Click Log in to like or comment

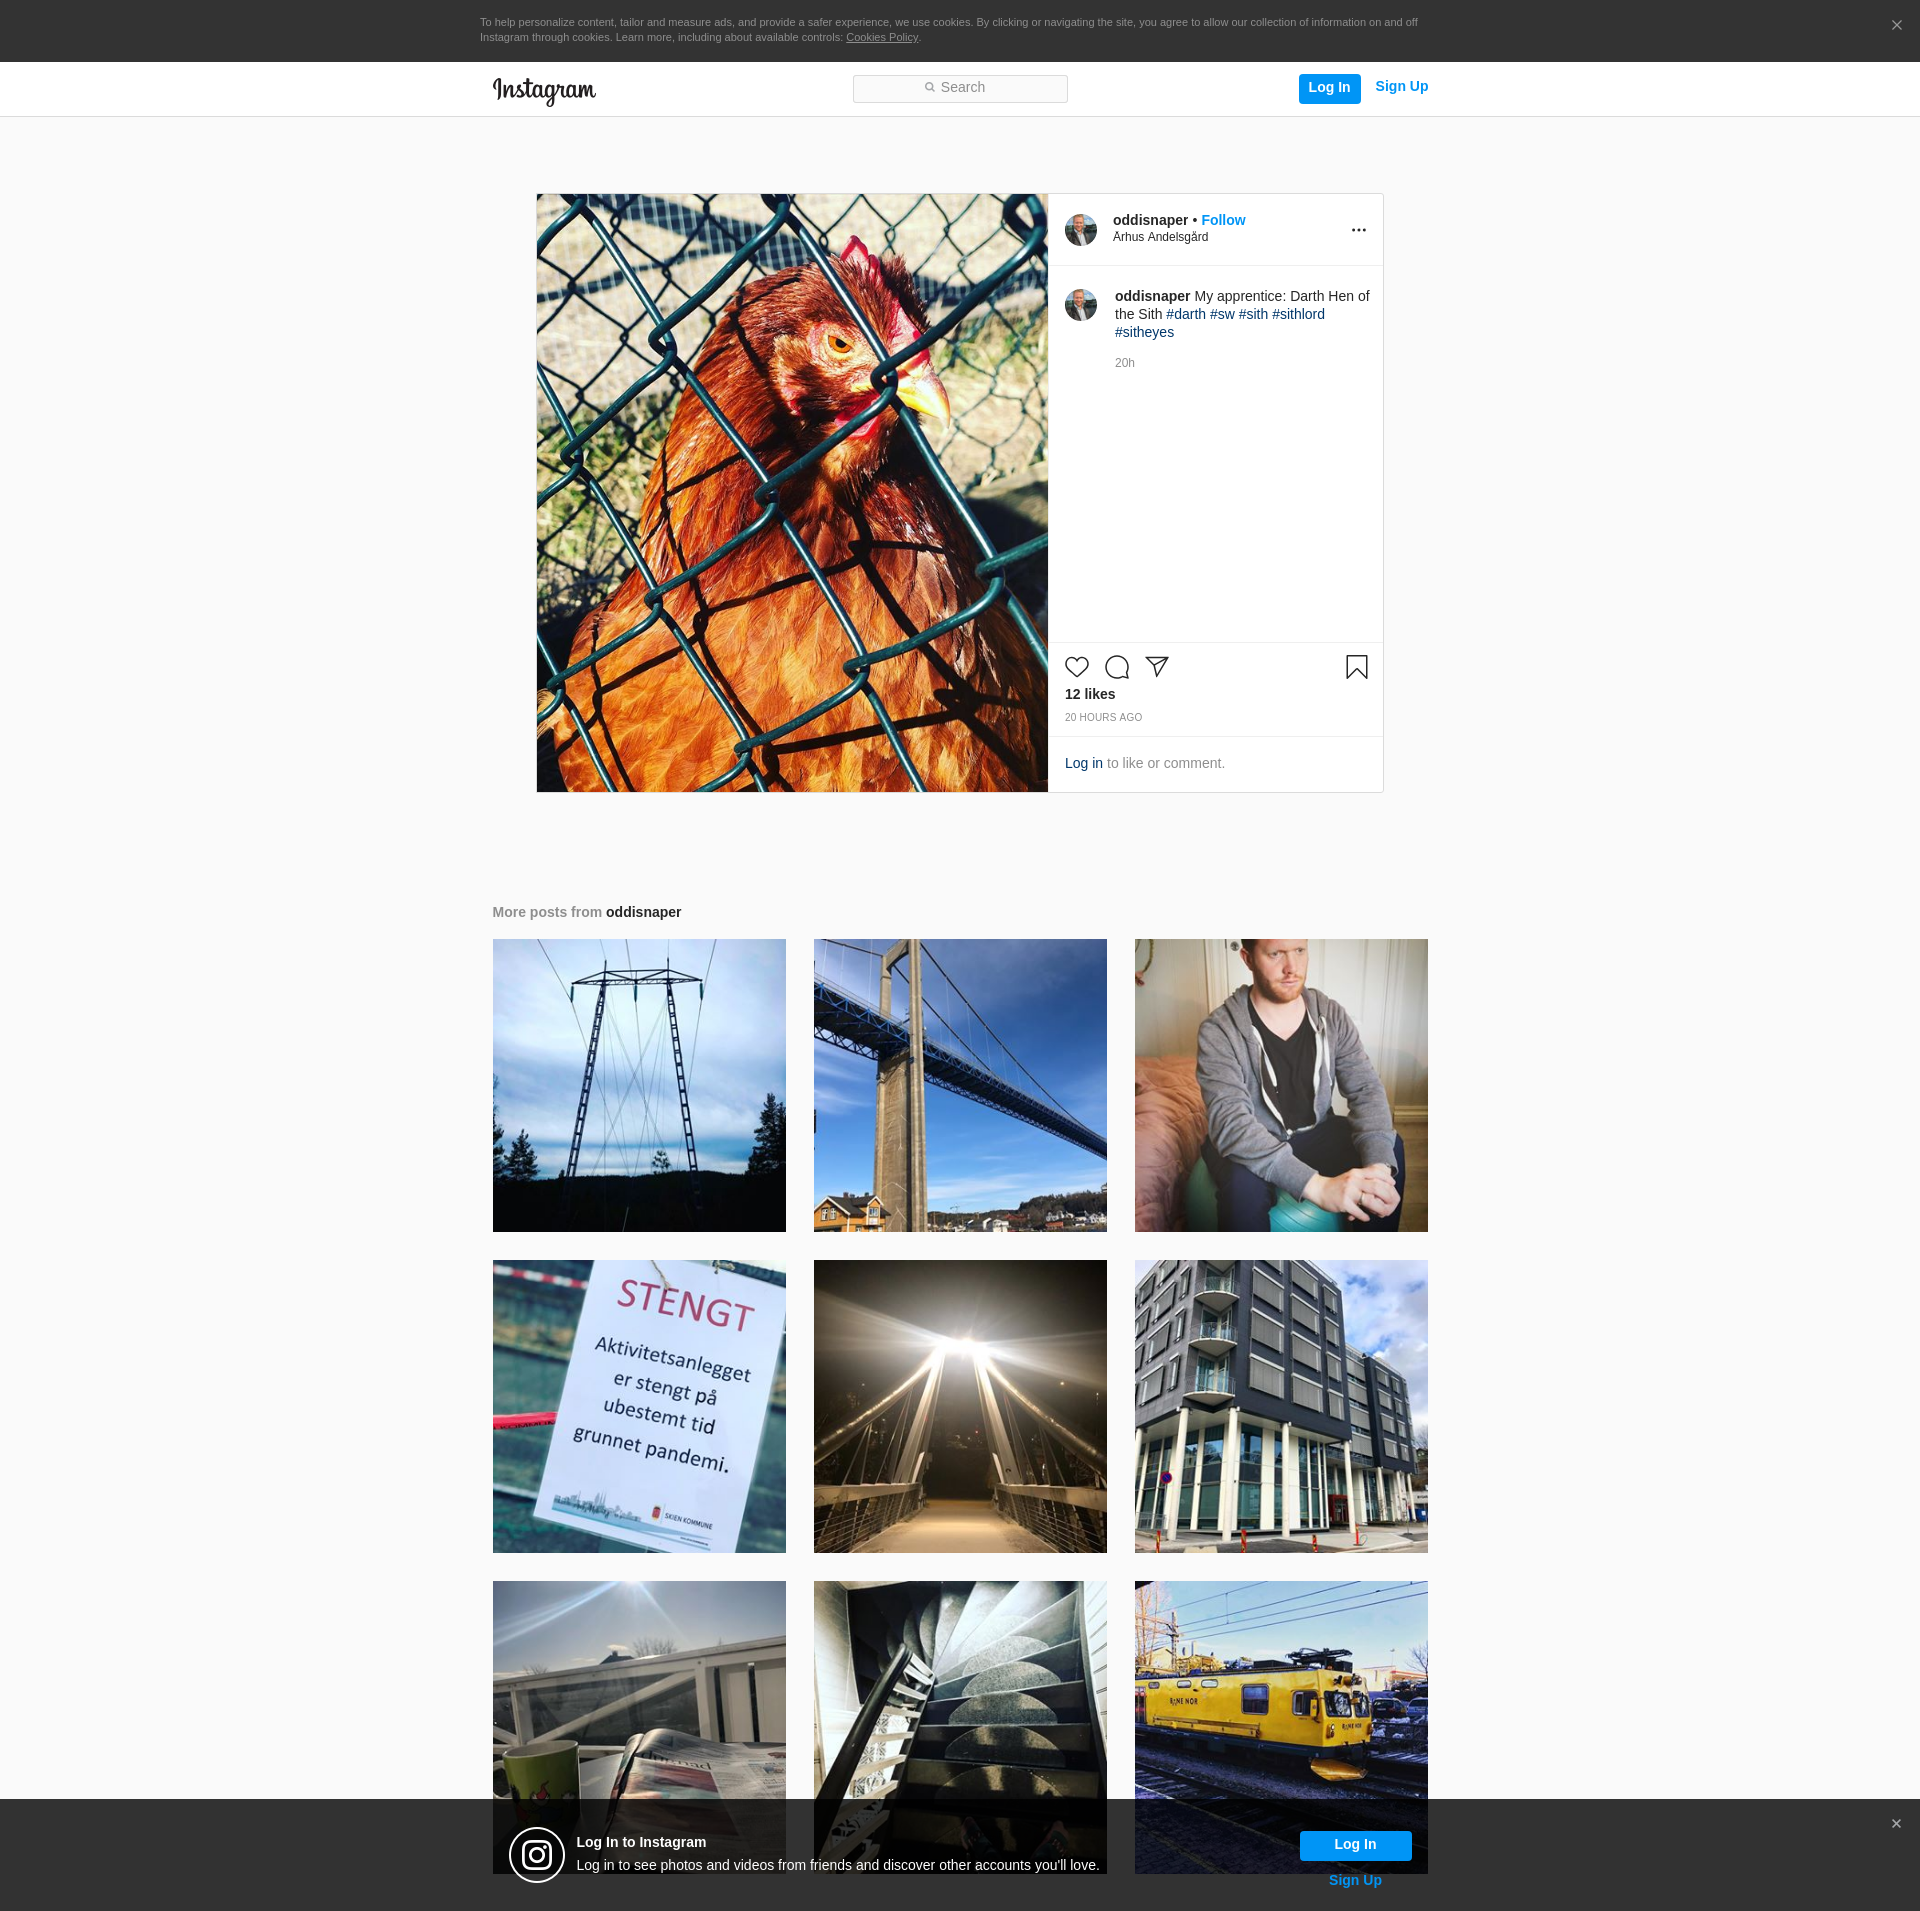click(1083, 763)
